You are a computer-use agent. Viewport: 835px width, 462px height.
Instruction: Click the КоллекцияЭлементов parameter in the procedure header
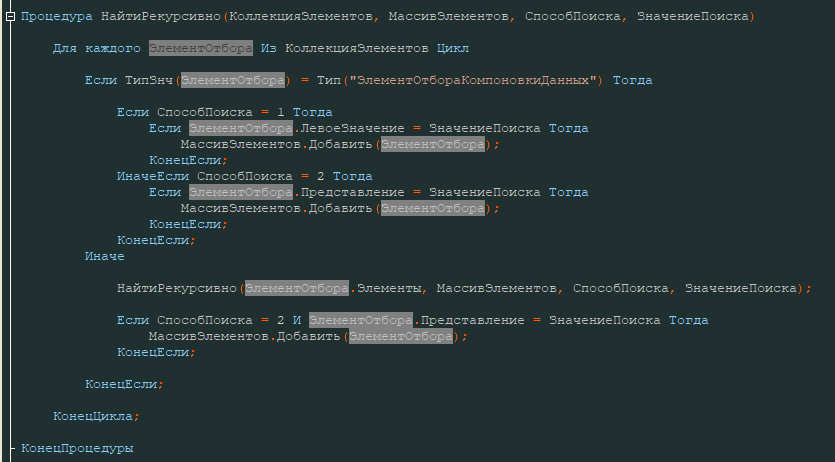[x=300, y=16]
